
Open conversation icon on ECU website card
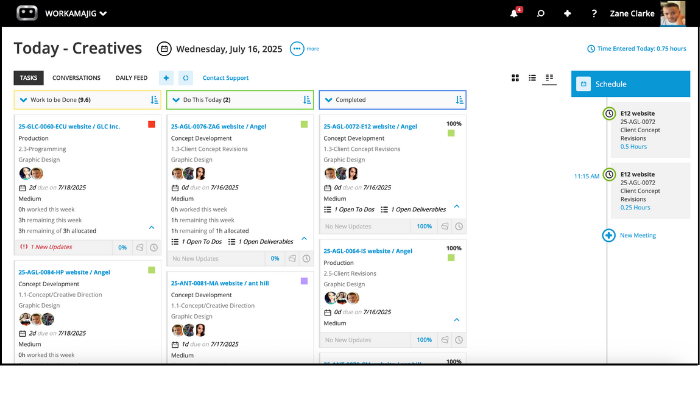(x=140, y=247)
